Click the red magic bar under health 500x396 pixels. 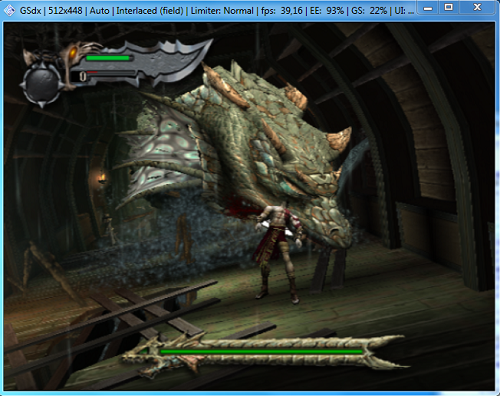tap(92, 72)
